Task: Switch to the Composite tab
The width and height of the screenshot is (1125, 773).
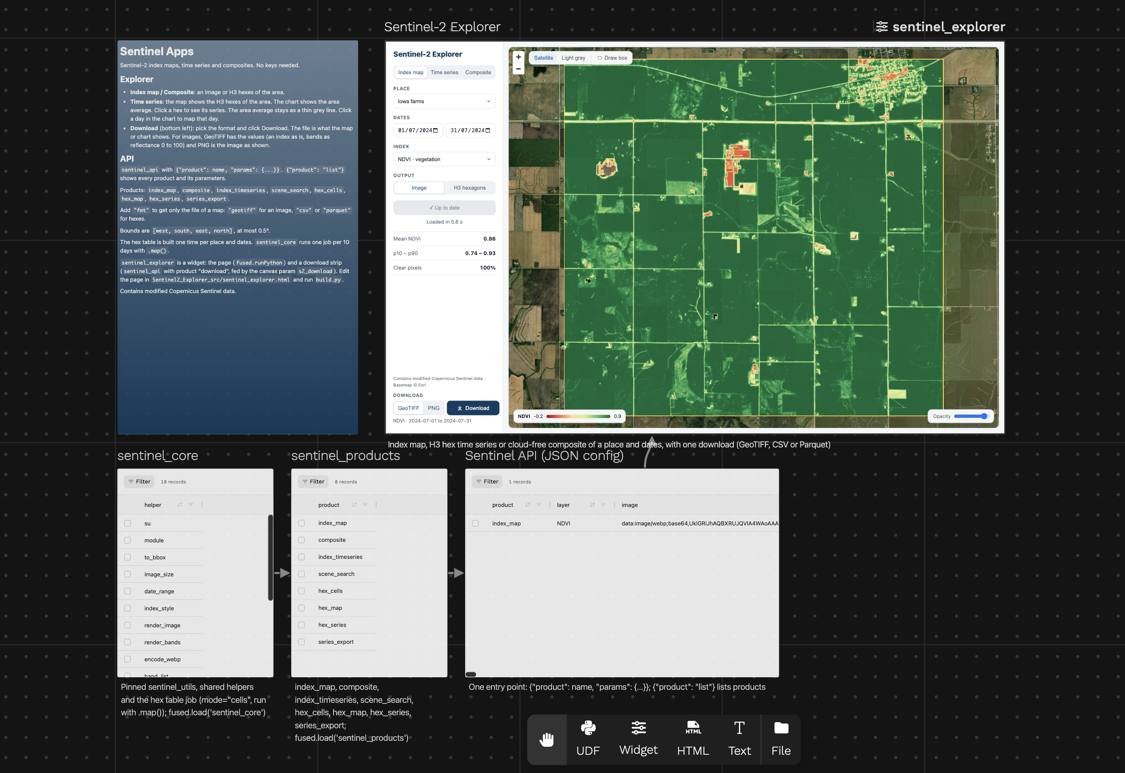Action: [x=478, y=72]
